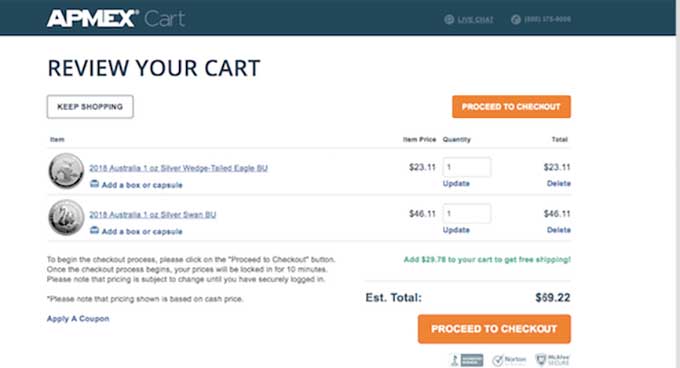This screenshot has height=368, width=680.
Task: Open 2018 Australia Silver Swan BU link
Action: point(153,215)
